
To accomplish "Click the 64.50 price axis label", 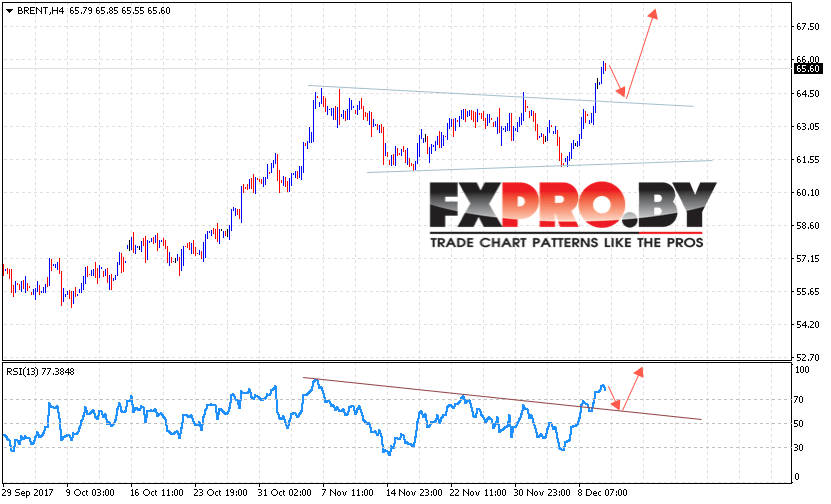I will [808, 94].
